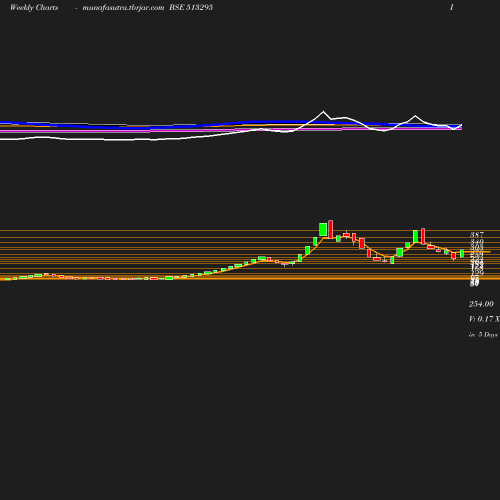
Task: Click the highest white indicator line peak
Action: point(323,112)
